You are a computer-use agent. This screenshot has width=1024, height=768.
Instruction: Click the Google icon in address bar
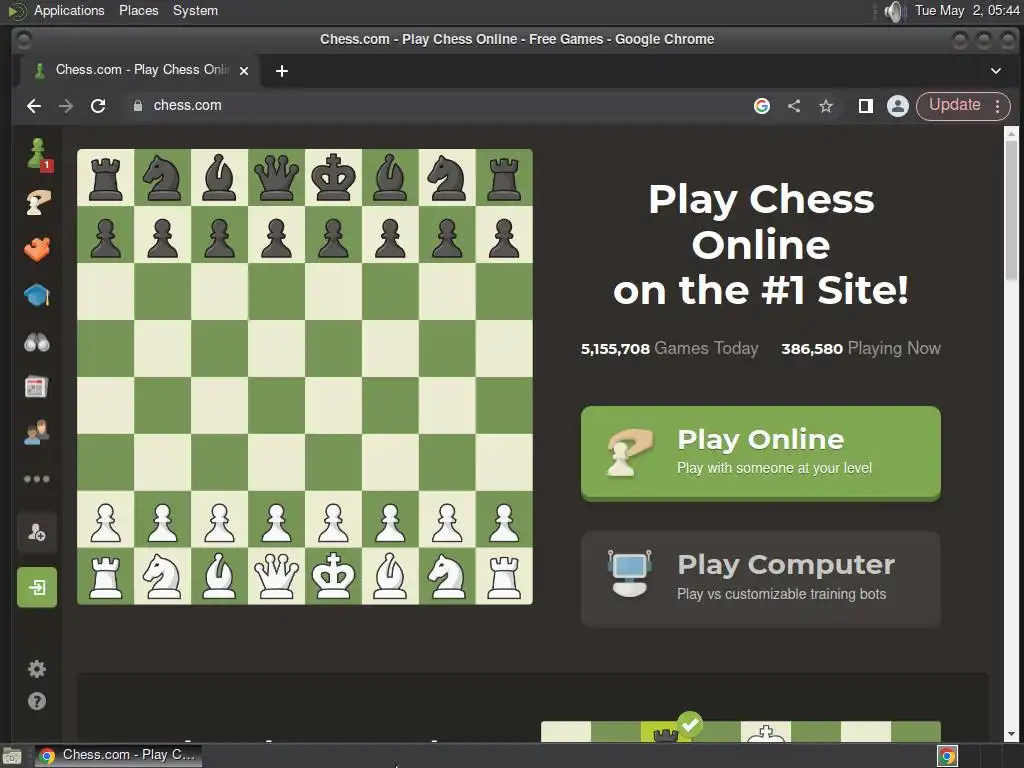click(761, 106)
